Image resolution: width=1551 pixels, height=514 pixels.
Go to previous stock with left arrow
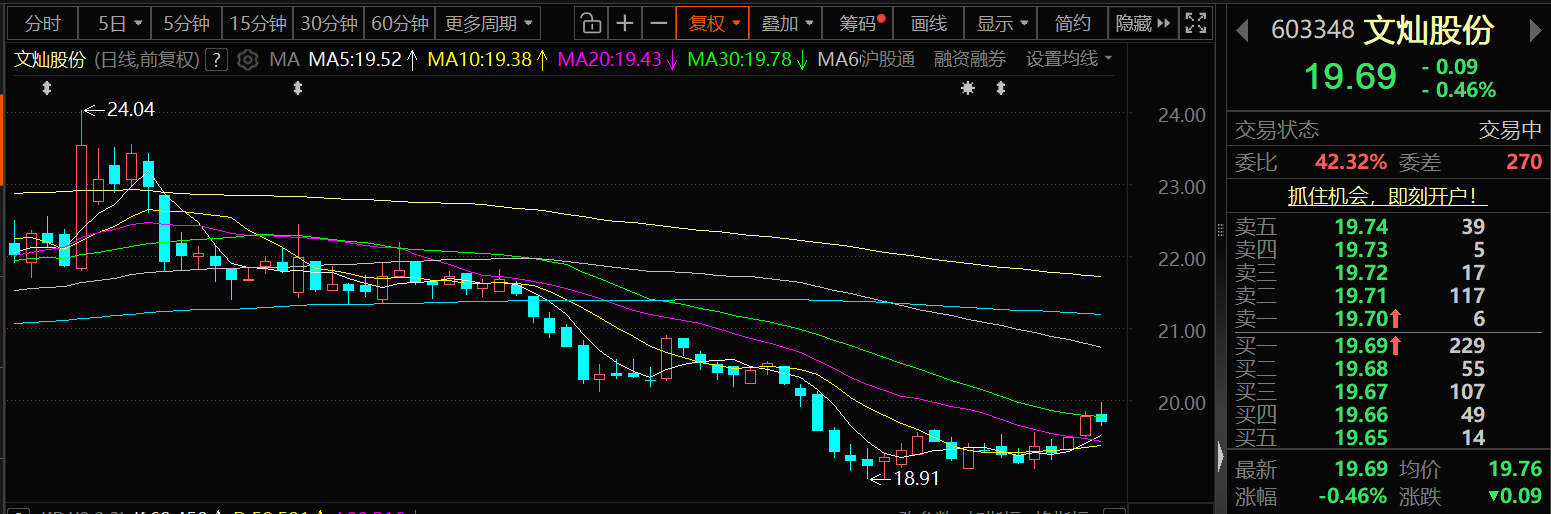(x=1242, y=31)
